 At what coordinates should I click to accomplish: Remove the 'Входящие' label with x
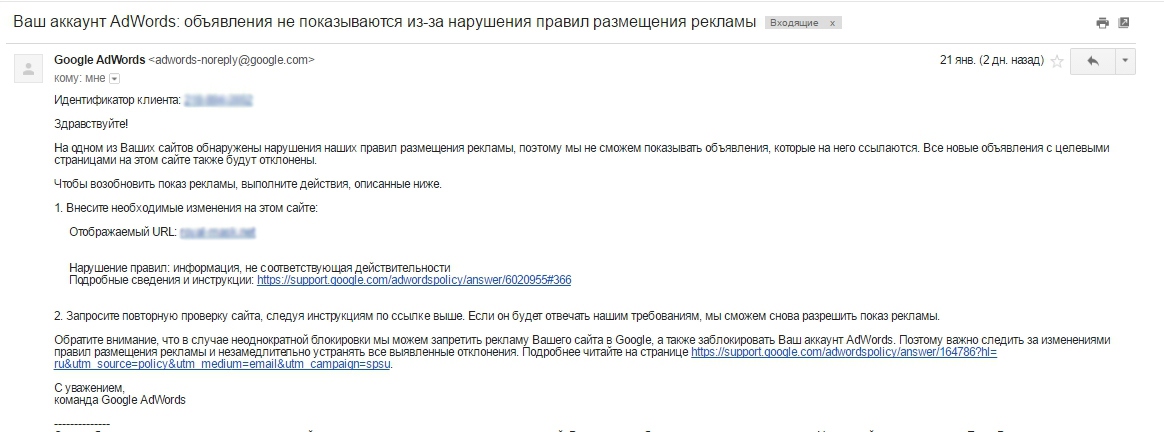click(x=832, y=23)
